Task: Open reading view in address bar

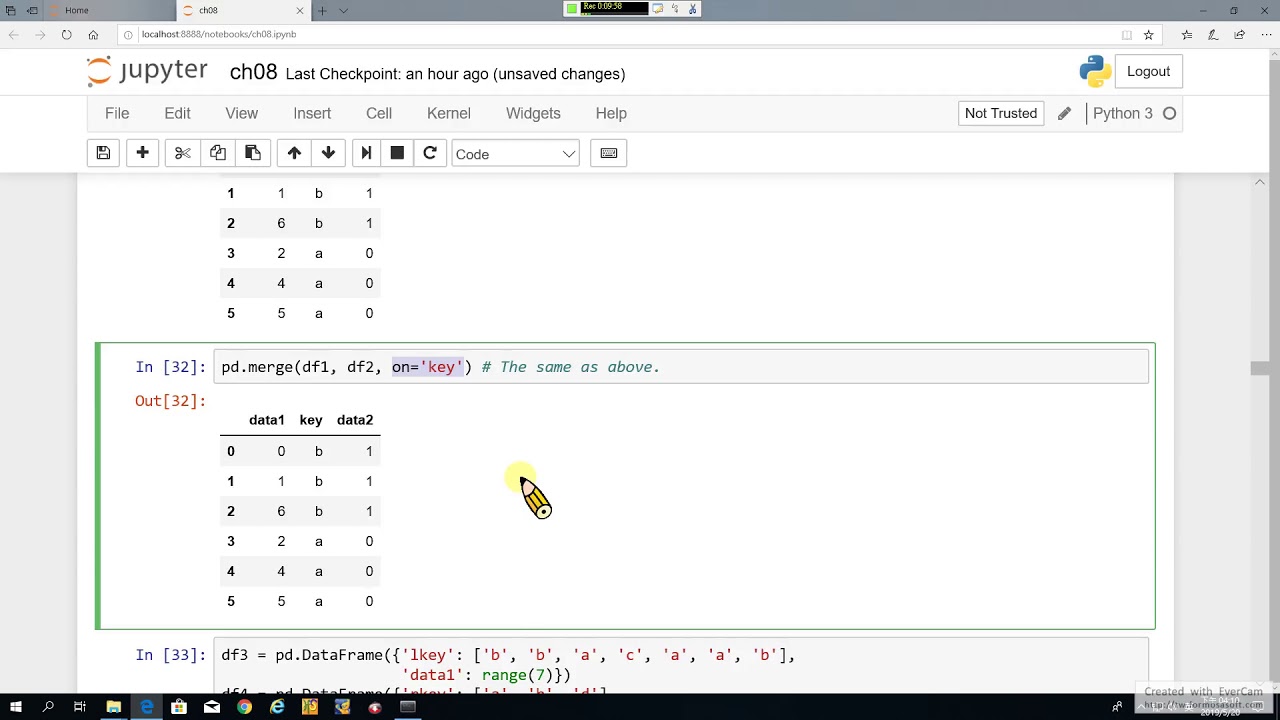Action: [1127, 34]
